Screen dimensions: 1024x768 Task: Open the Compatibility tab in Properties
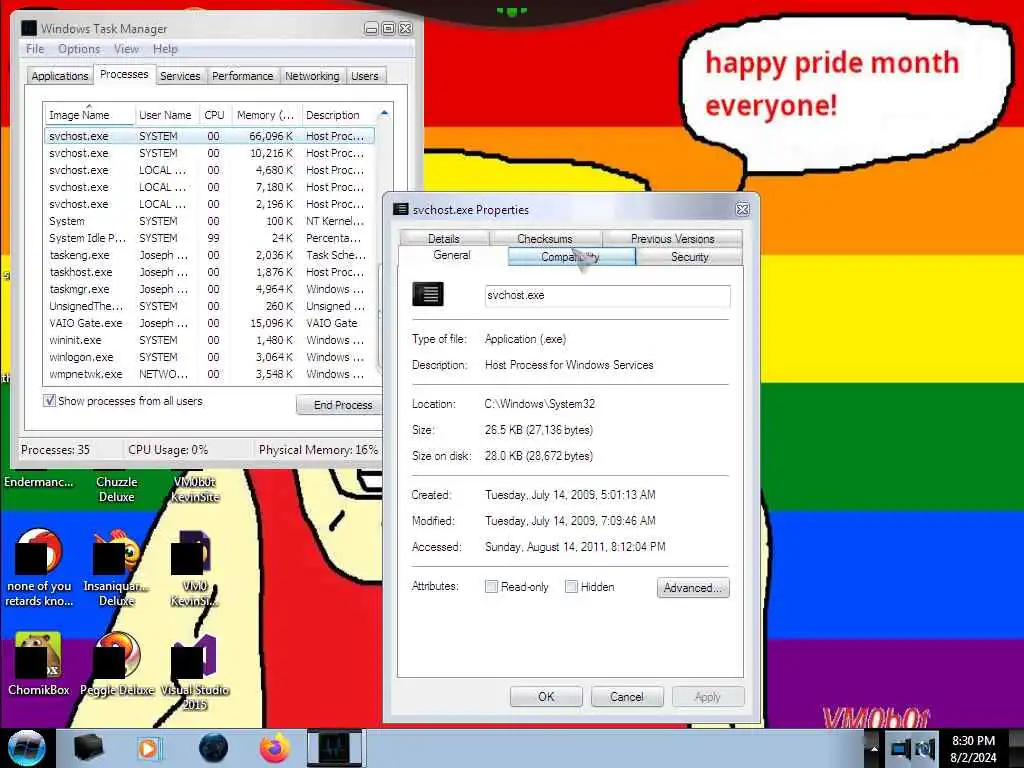[571, 257]
